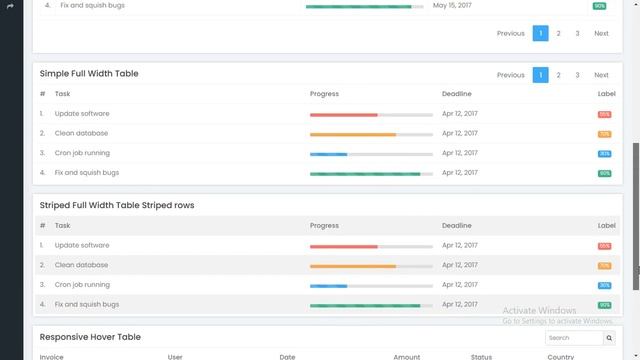Select page 1 in Simple Full Width Table pagination
Screen dimensions: 640x360
click(540, 75)
